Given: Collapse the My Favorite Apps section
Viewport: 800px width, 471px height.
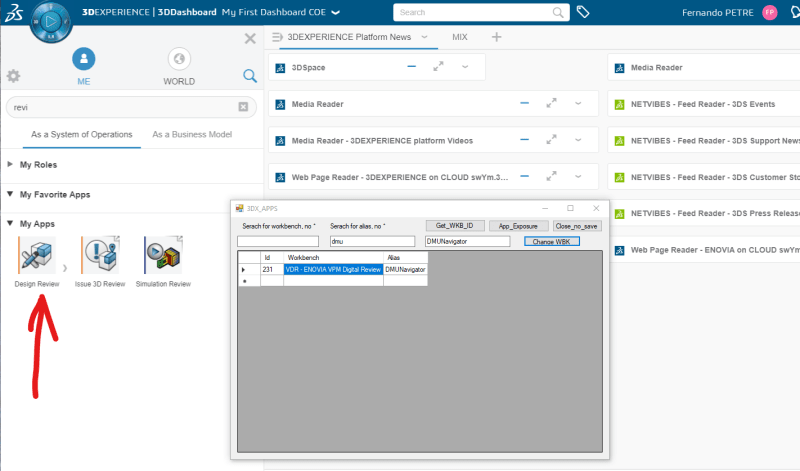Looking at the screenshot, I should (10, 194).
